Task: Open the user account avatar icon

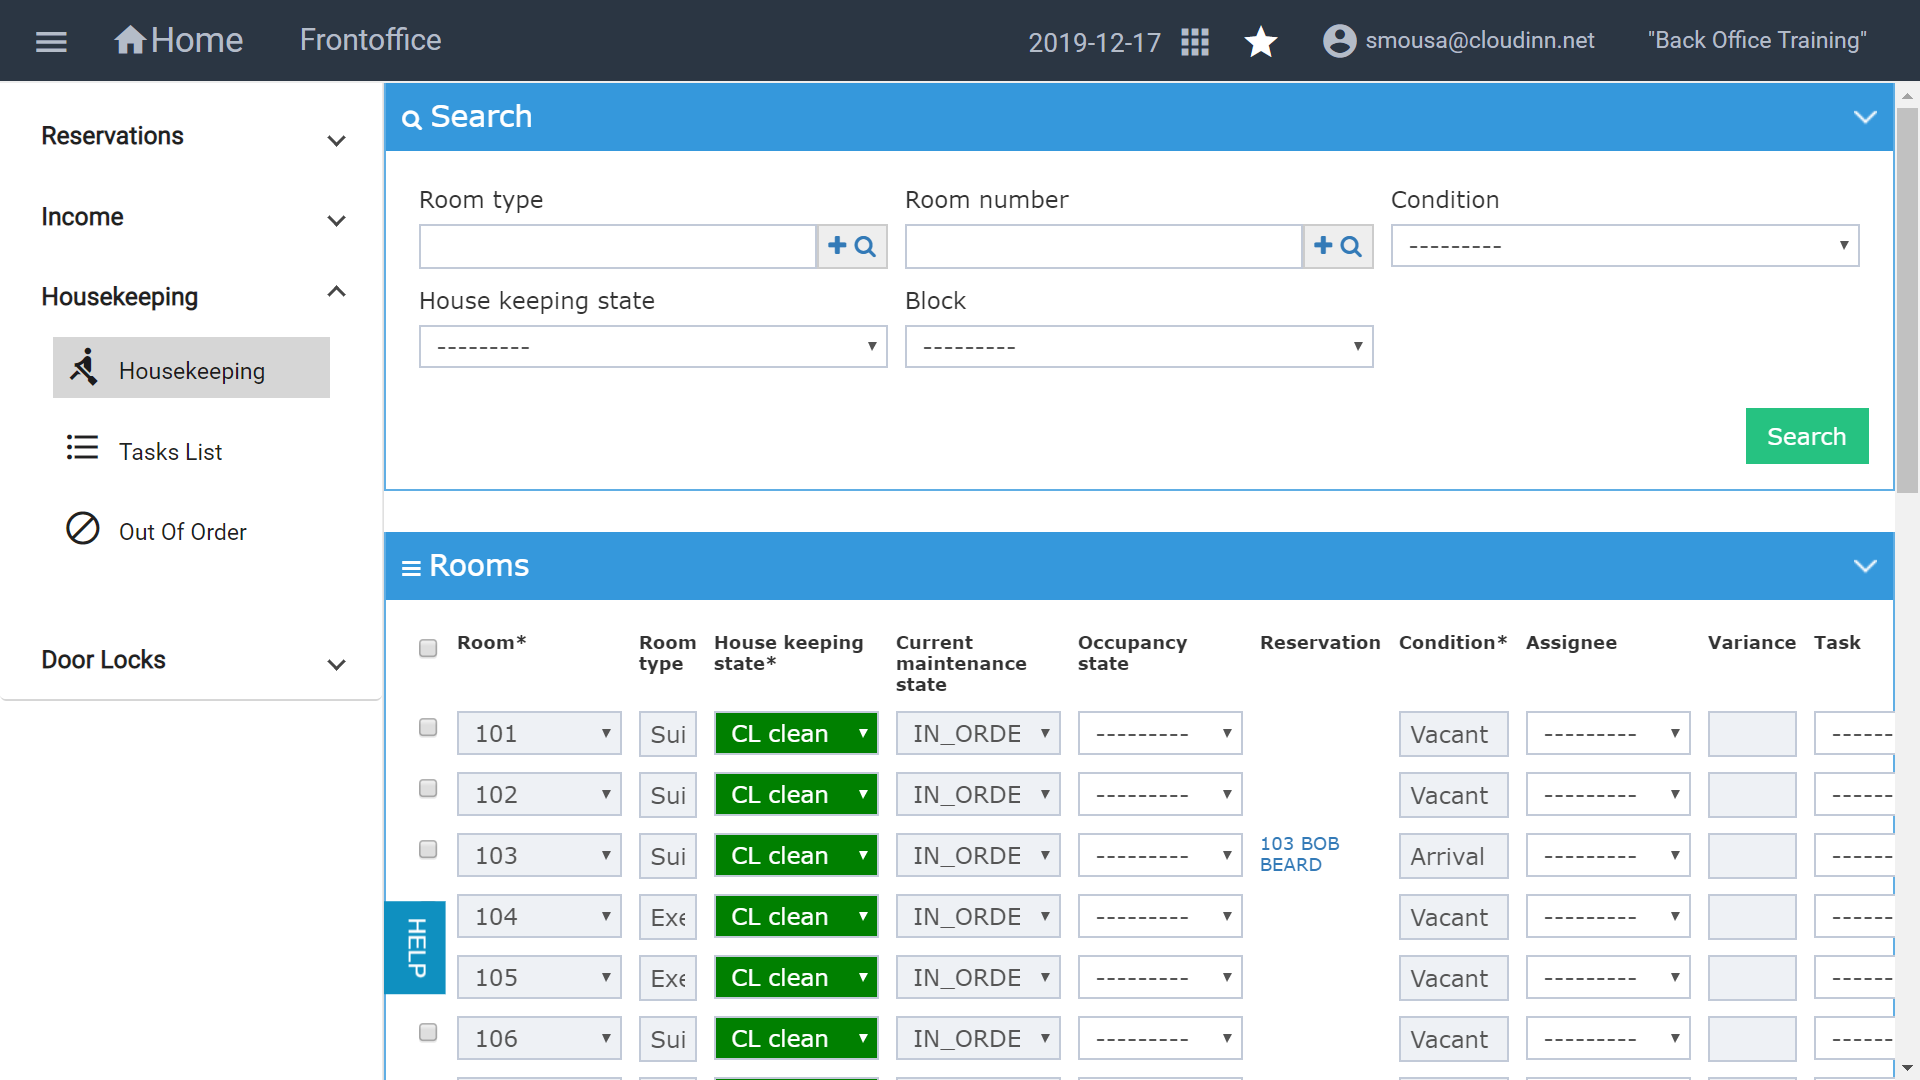Action: (1340, 41)
